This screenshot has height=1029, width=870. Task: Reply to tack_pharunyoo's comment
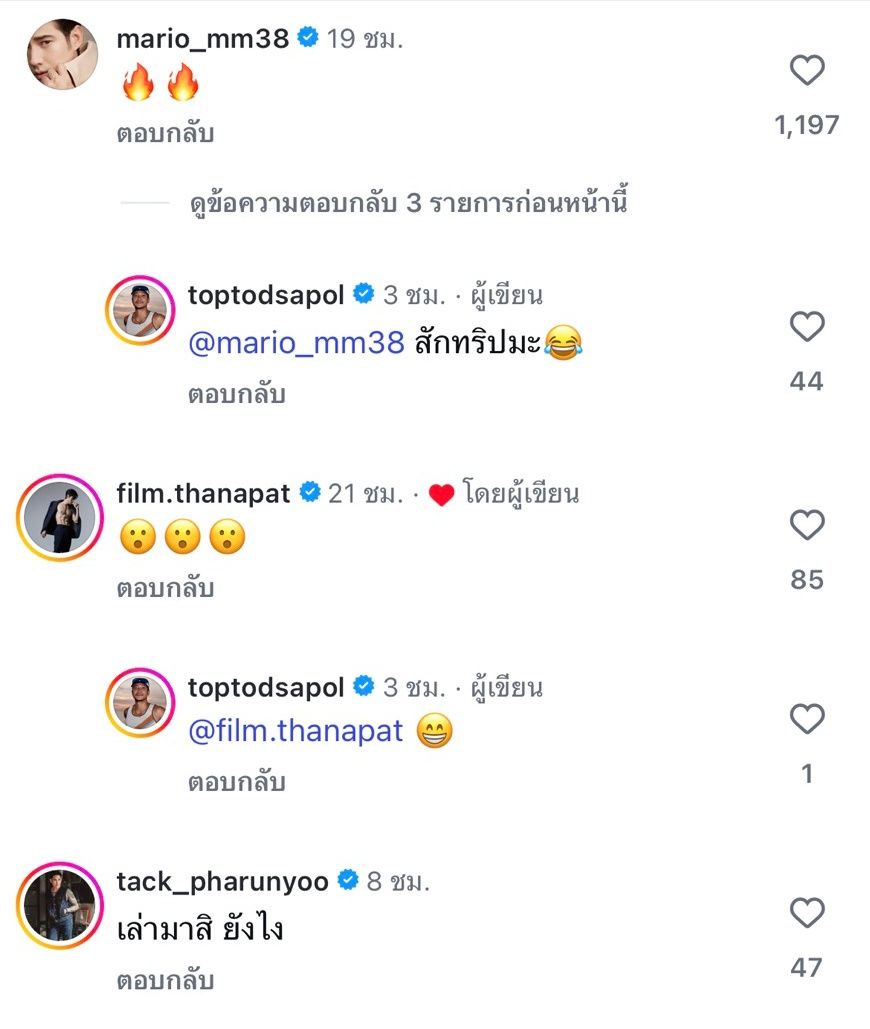tap(165, 981)
